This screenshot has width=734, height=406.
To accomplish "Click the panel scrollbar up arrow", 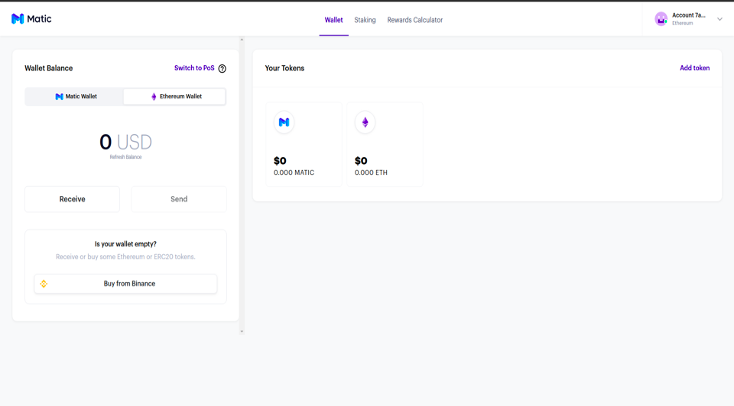I will point(242,40).
